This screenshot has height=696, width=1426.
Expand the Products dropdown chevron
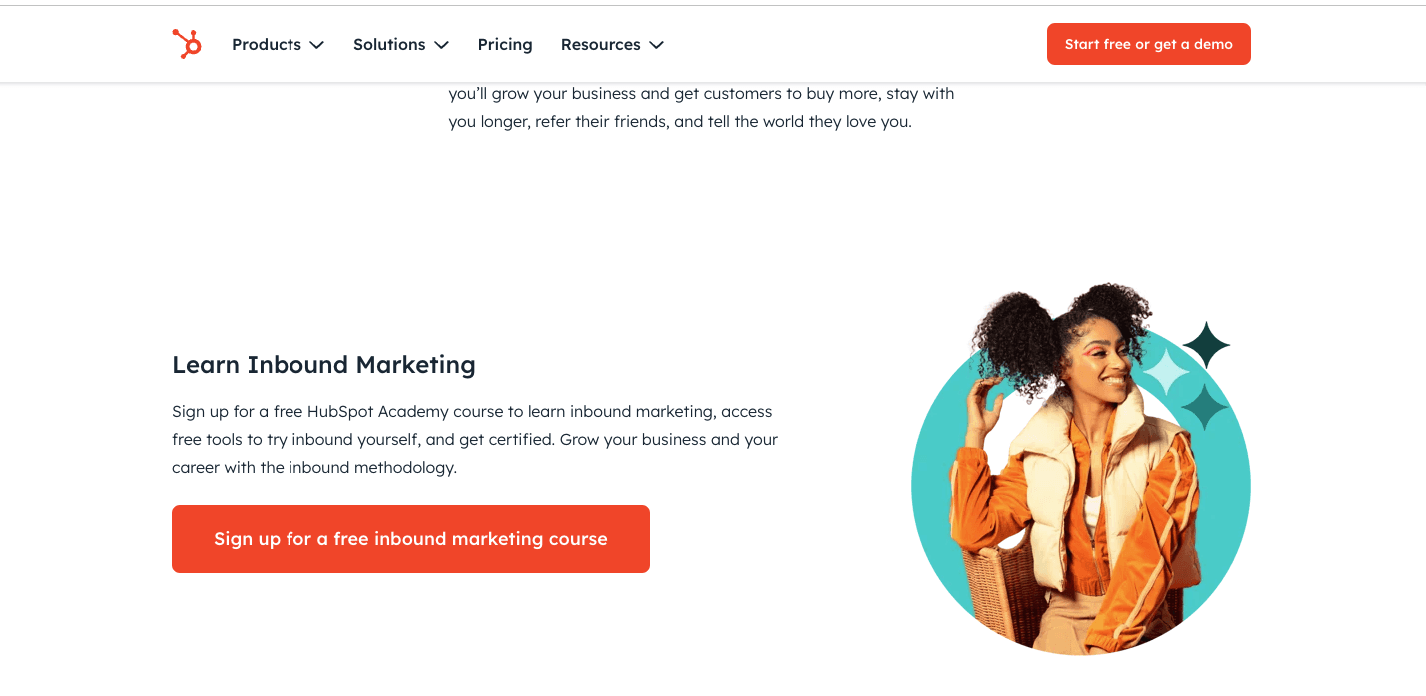317,45
